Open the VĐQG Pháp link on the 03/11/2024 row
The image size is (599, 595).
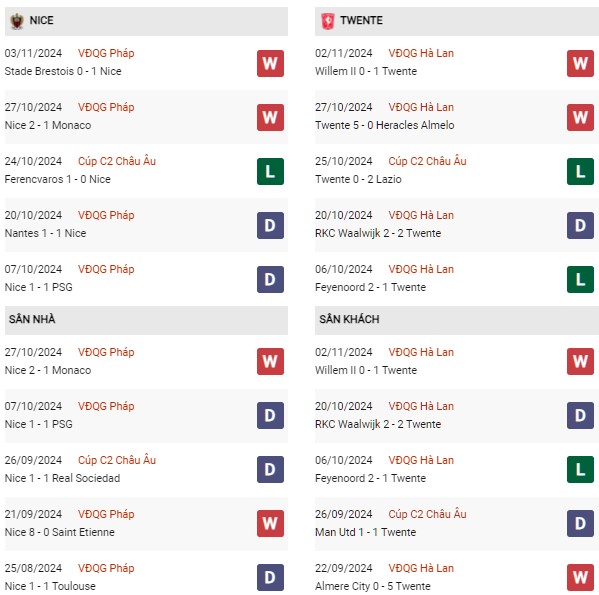coord(106,53)
